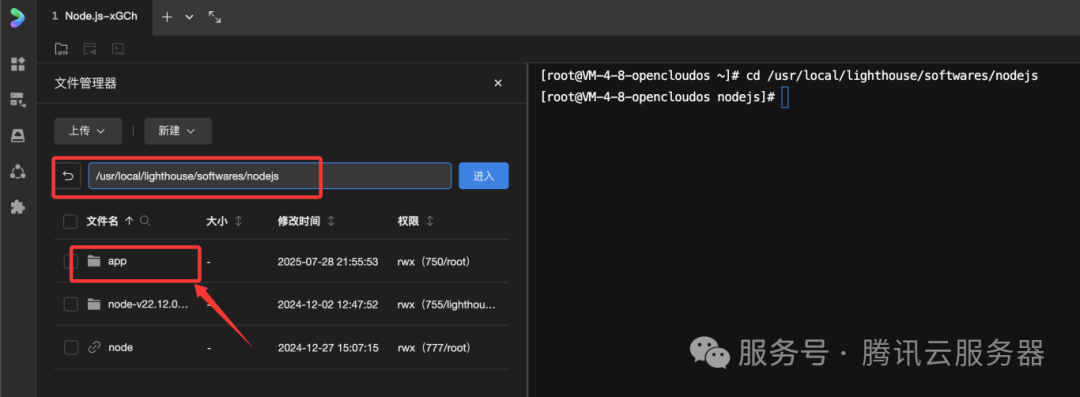Open the app folder name
1080x397 pixels.
coord(117,261)
